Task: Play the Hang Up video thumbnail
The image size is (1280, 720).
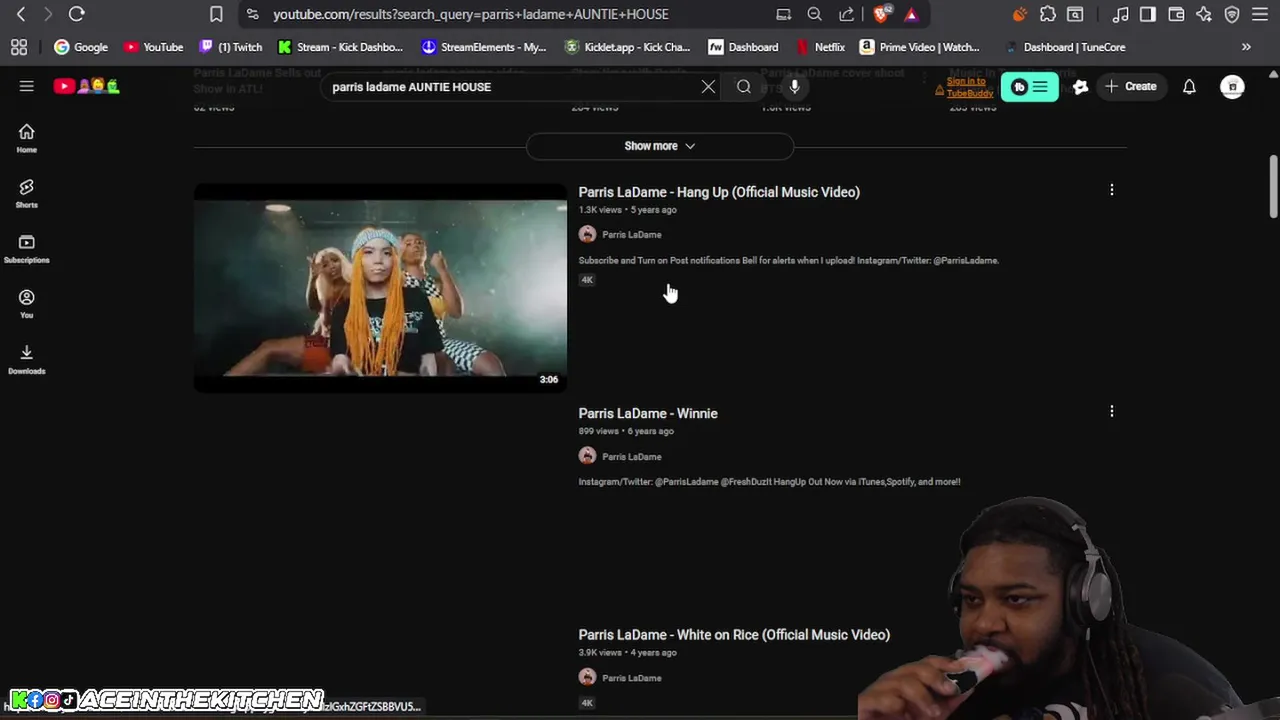Action: point(380,288)
